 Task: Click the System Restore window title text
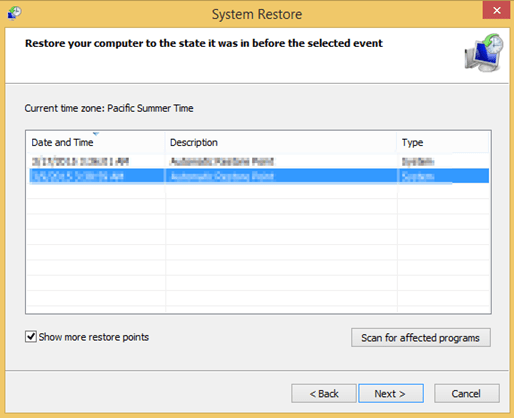tap(257, 14)
